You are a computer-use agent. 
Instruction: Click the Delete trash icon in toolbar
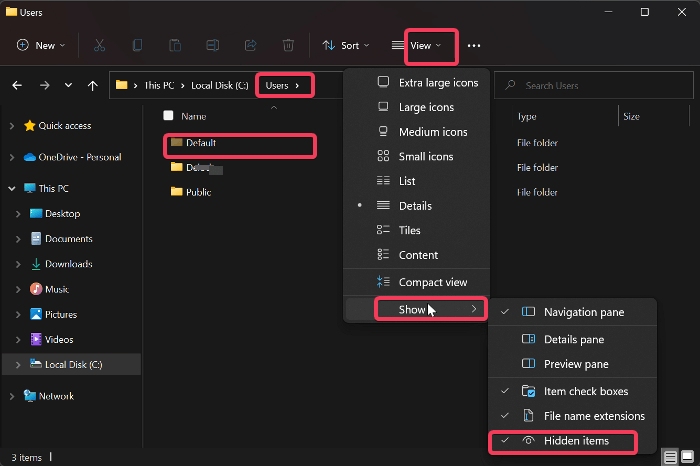pos(288,45)
